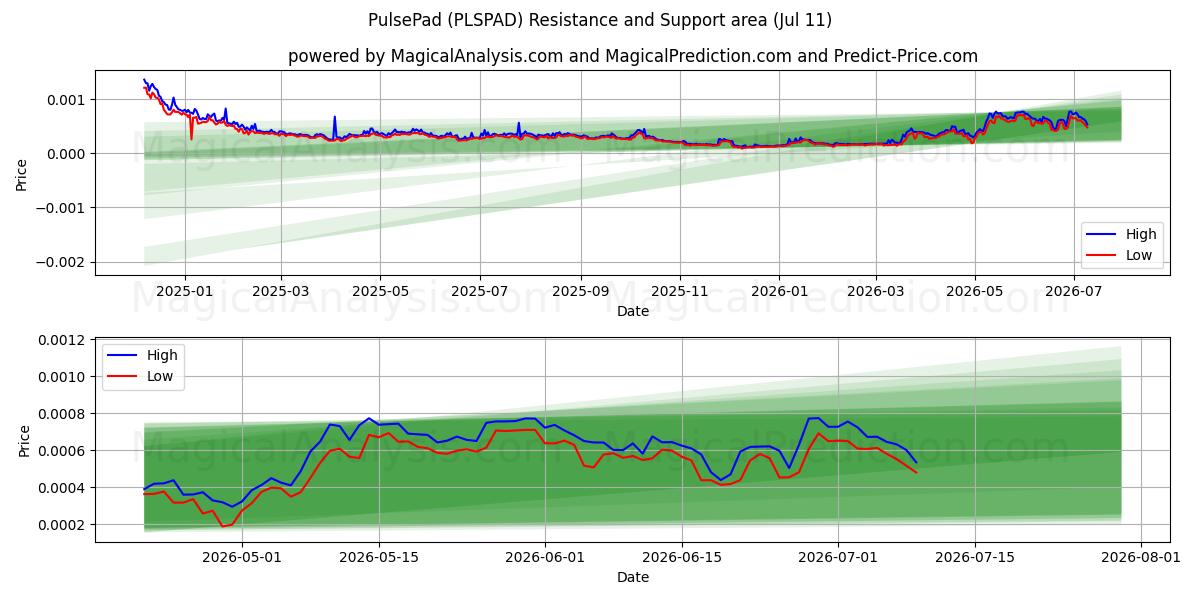Viewport: 1200px width, 600px height.
Task: Click the '2026-07-15' date tick label
Action: (976, 558)
